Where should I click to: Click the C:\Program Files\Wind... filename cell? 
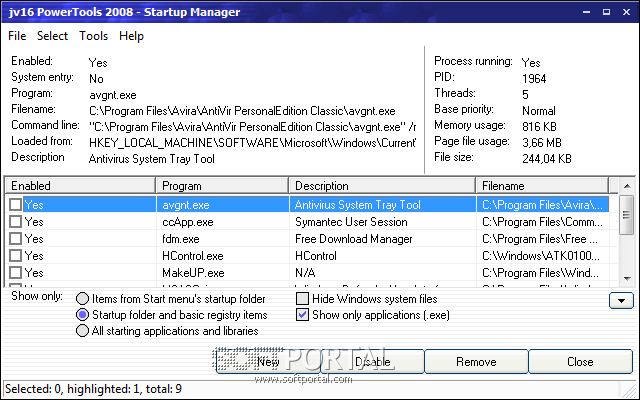542,272
